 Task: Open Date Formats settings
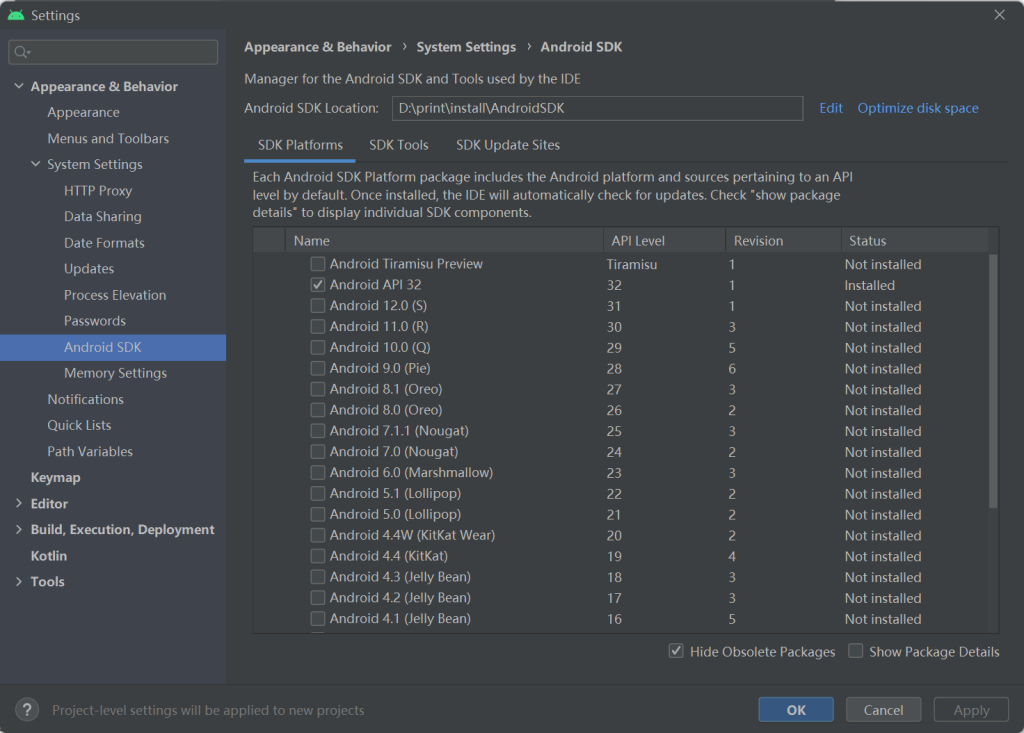pyautogui.click(x=104, y=243)
